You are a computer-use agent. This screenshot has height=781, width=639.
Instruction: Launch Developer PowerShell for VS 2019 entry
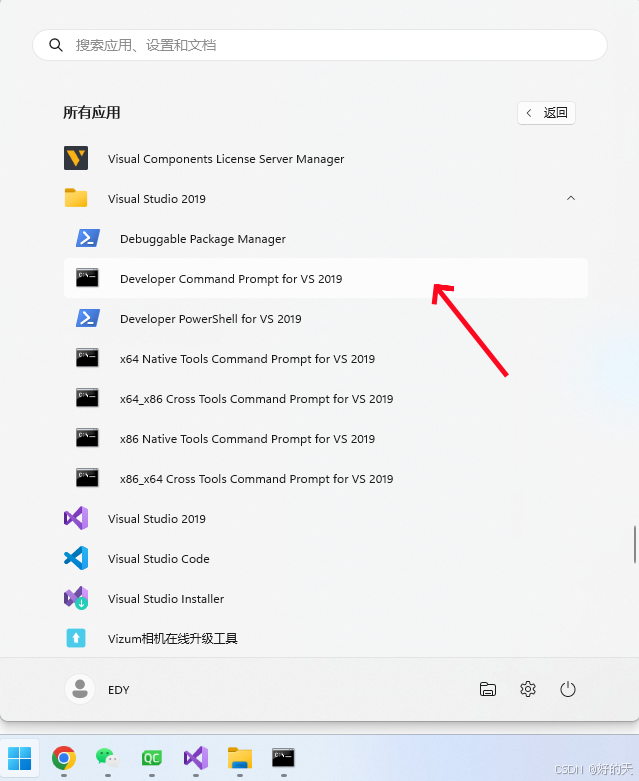pos(326,318)
